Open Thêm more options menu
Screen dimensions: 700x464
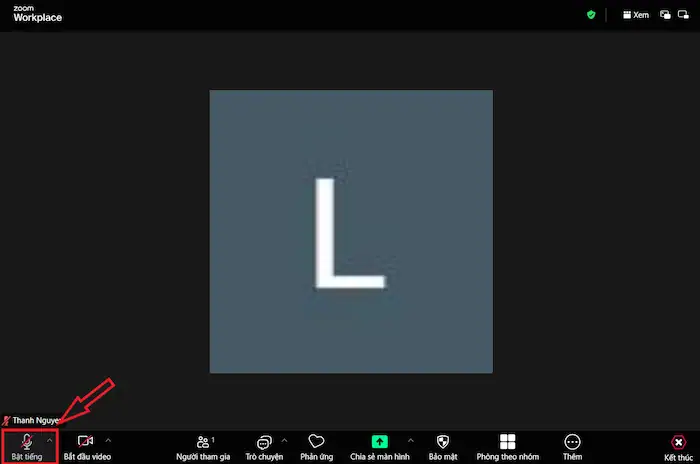pos(572,444)
